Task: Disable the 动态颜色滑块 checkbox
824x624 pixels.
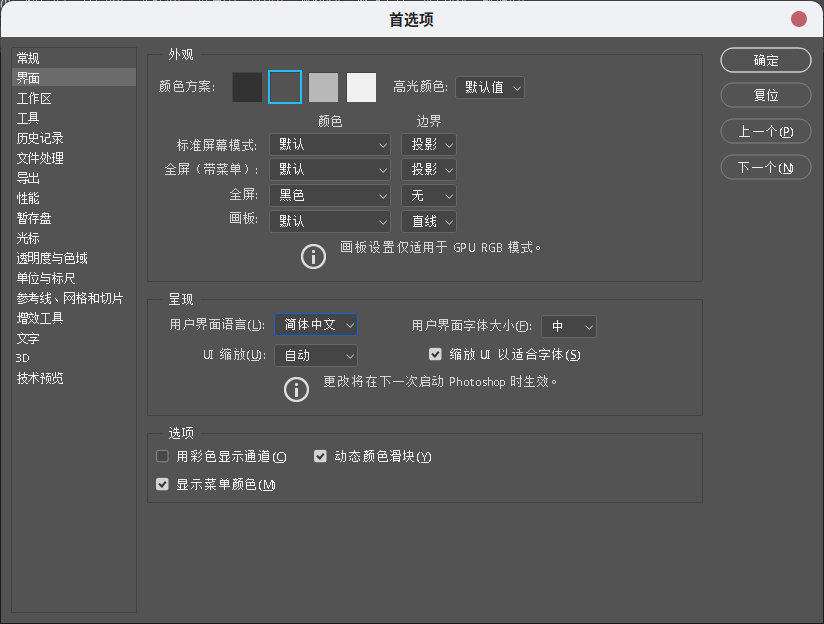Action: pyautogui.click(x=320, y=456)
